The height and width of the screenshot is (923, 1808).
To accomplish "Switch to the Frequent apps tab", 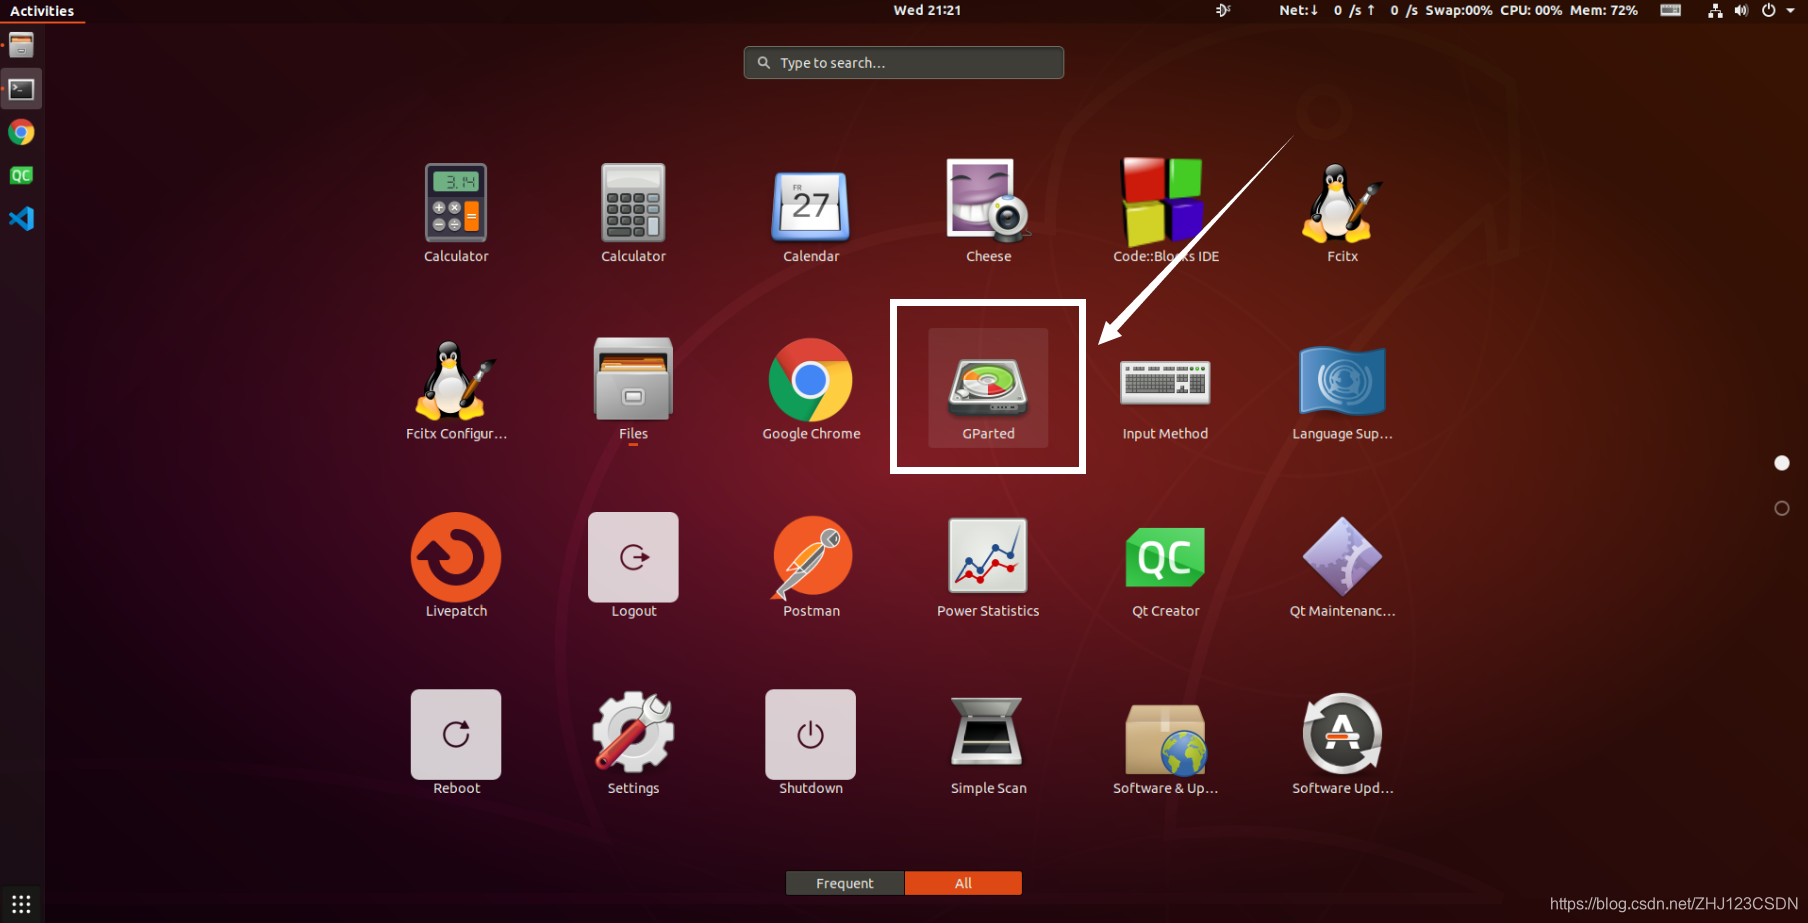I will (x=845, y=883).
